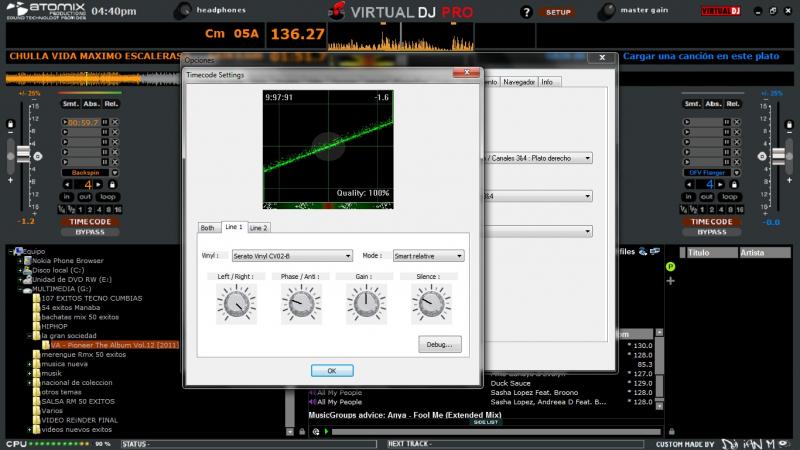The width and height of the screenshot is (800, 450).
Task: Click the green P playlist icon
Action: (670, 266)
